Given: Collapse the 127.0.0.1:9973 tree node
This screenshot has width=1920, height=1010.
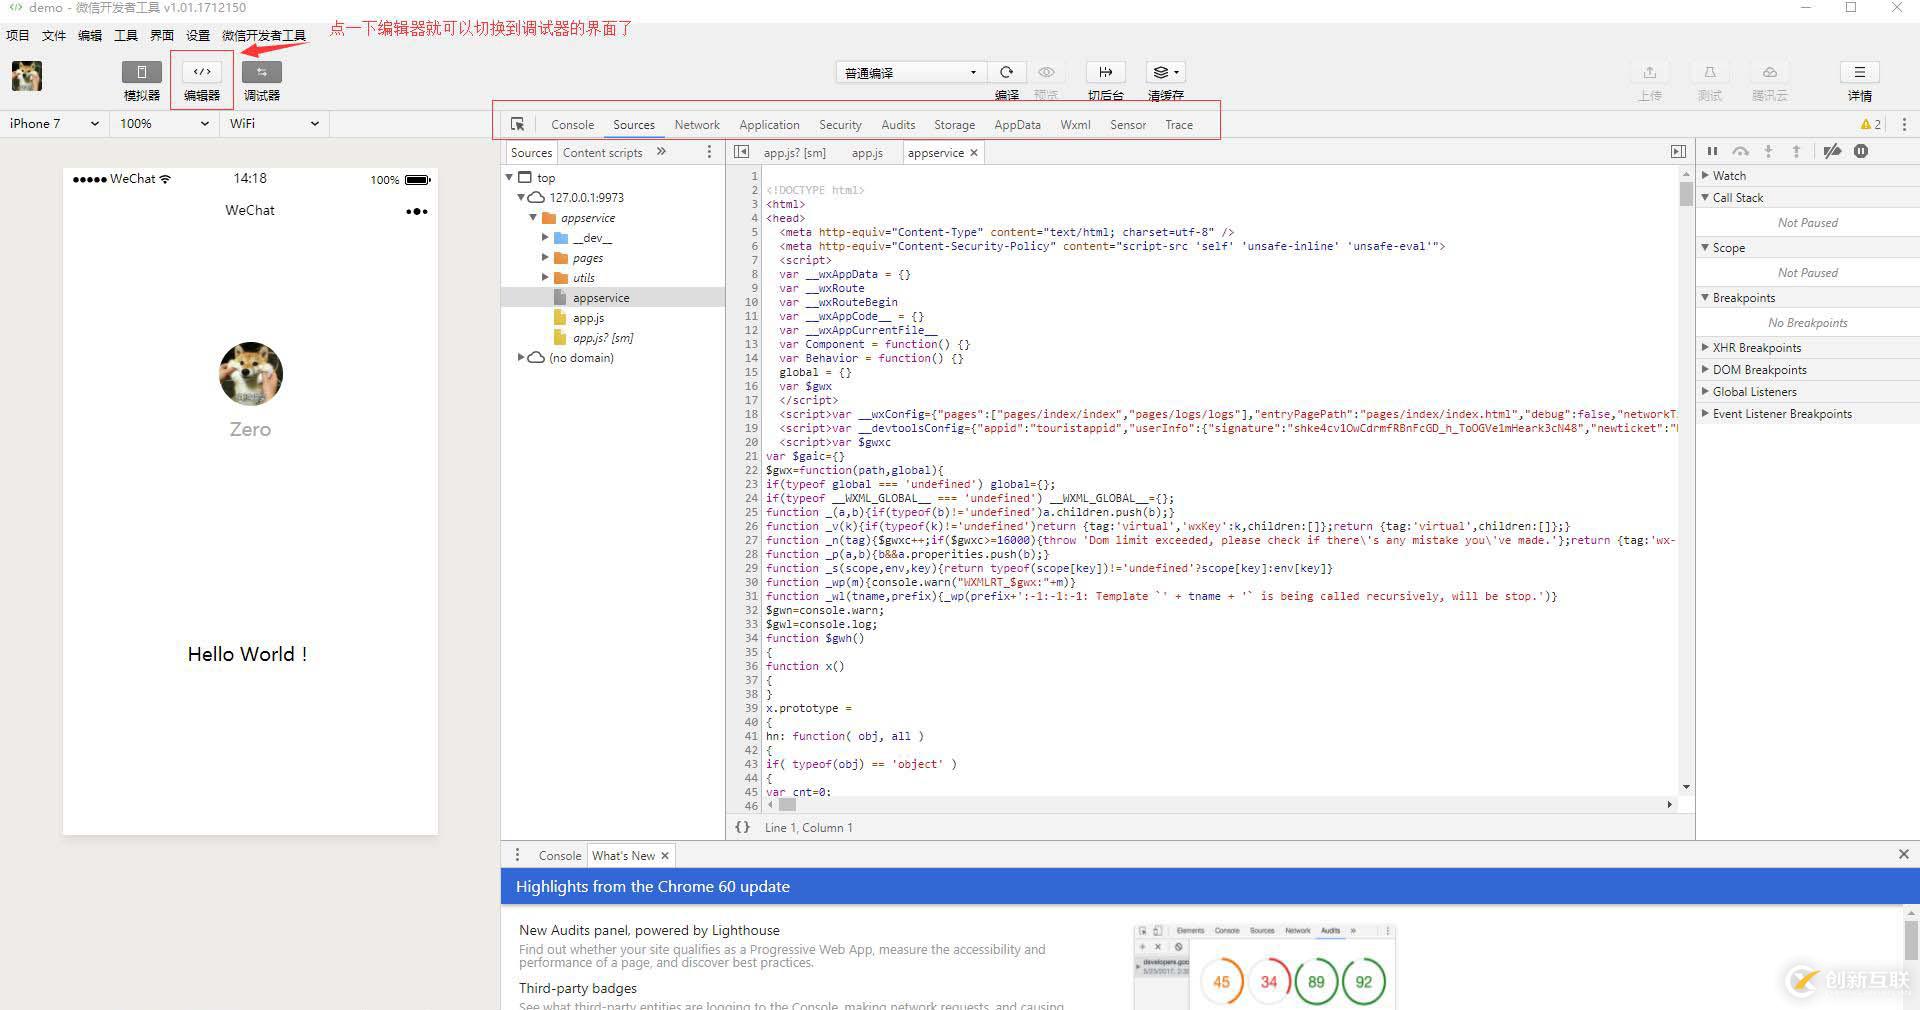Looking at the screenshot, I should (x=521, y=197).
